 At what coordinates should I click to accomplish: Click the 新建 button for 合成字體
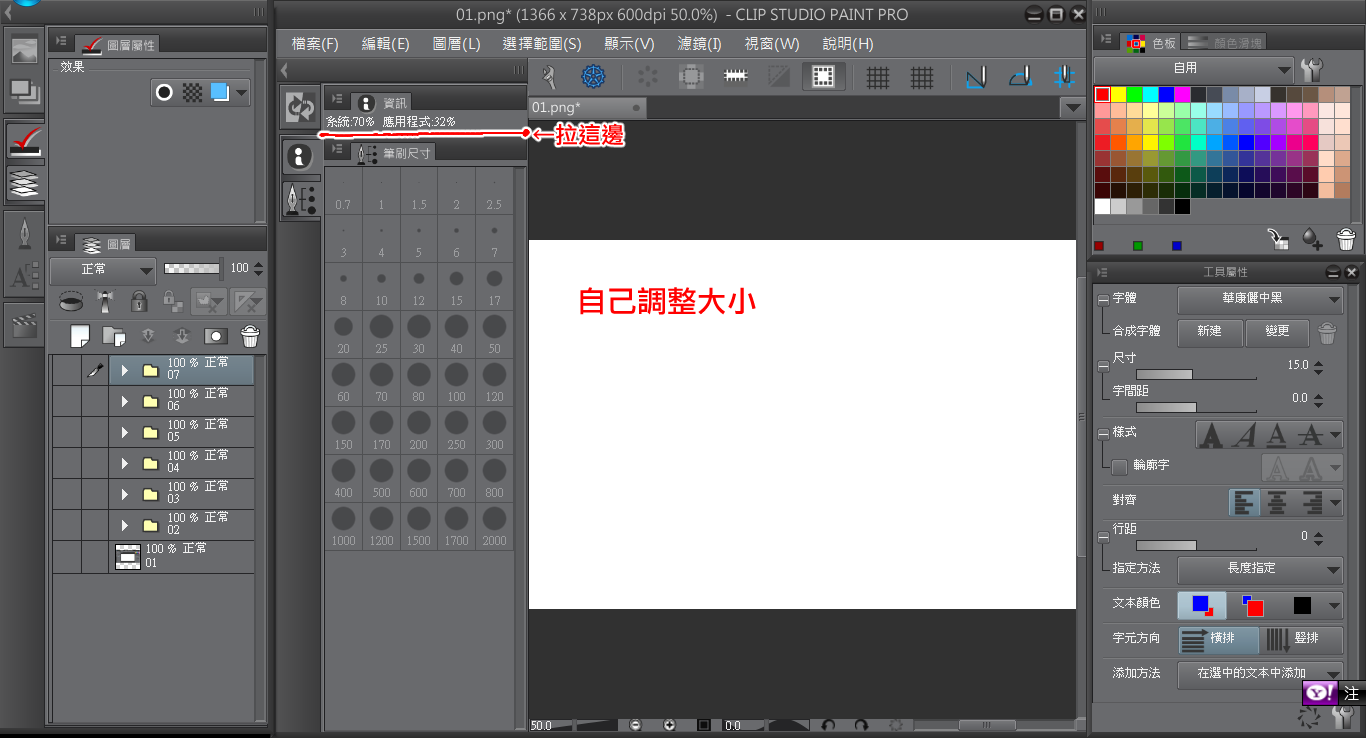coord(1210,331)
